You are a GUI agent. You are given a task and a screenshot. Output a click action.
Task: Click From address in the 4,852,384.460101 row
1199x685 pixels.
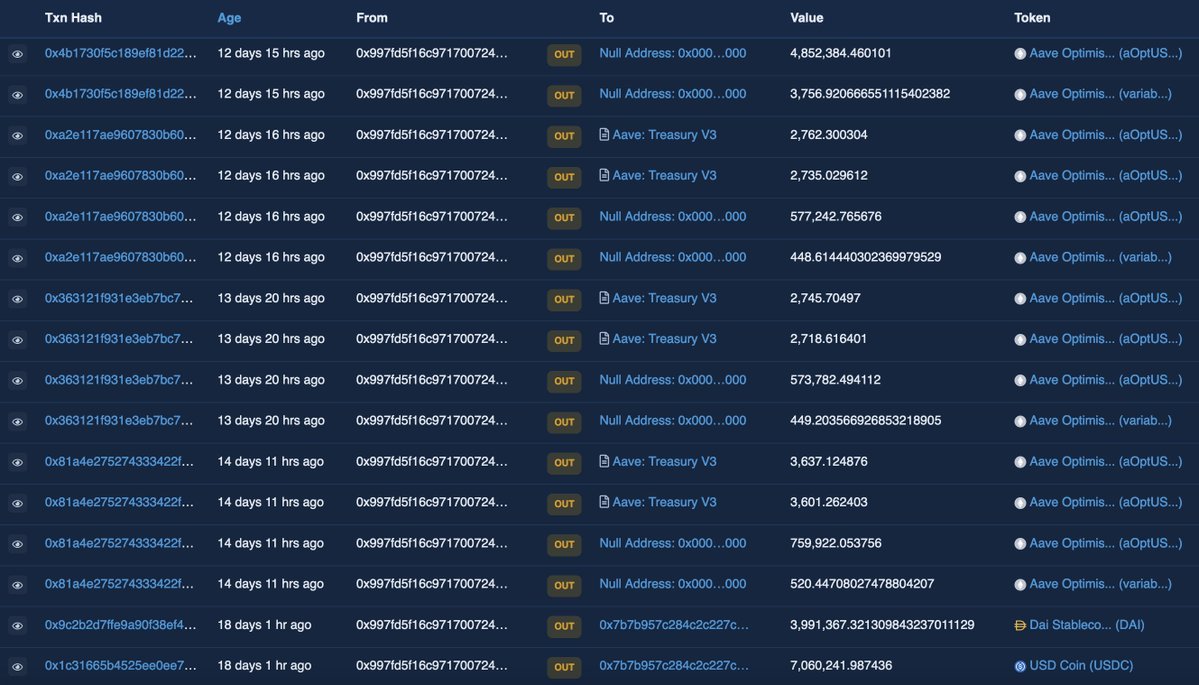tap(432, 54)
